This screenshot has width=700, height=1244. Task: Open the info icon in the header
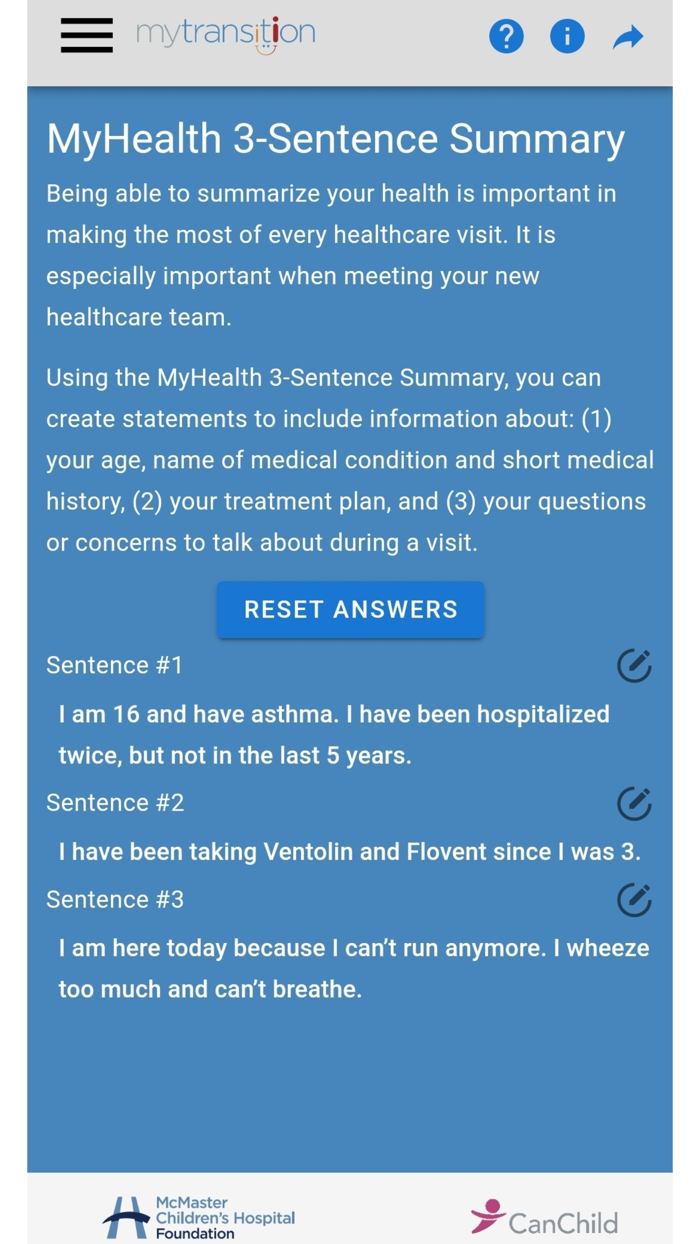coord(567,36)
